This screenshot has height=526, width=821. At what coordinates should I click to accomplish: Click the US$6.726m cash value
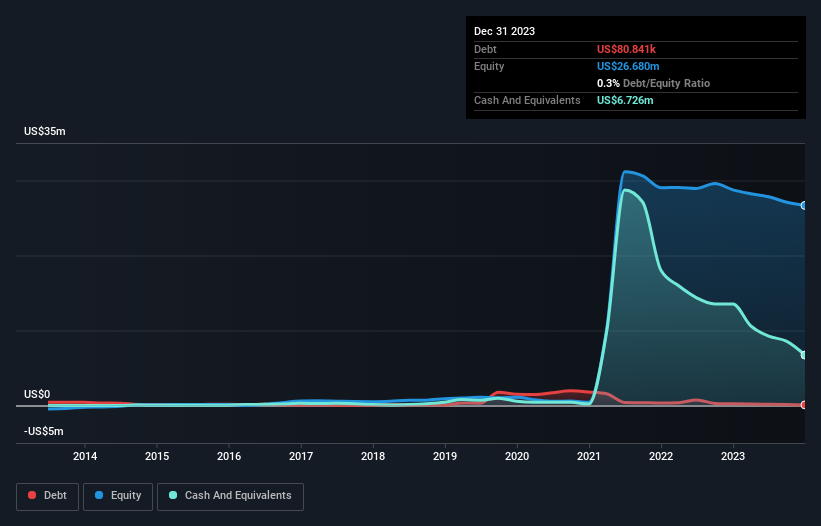point(625,100)
